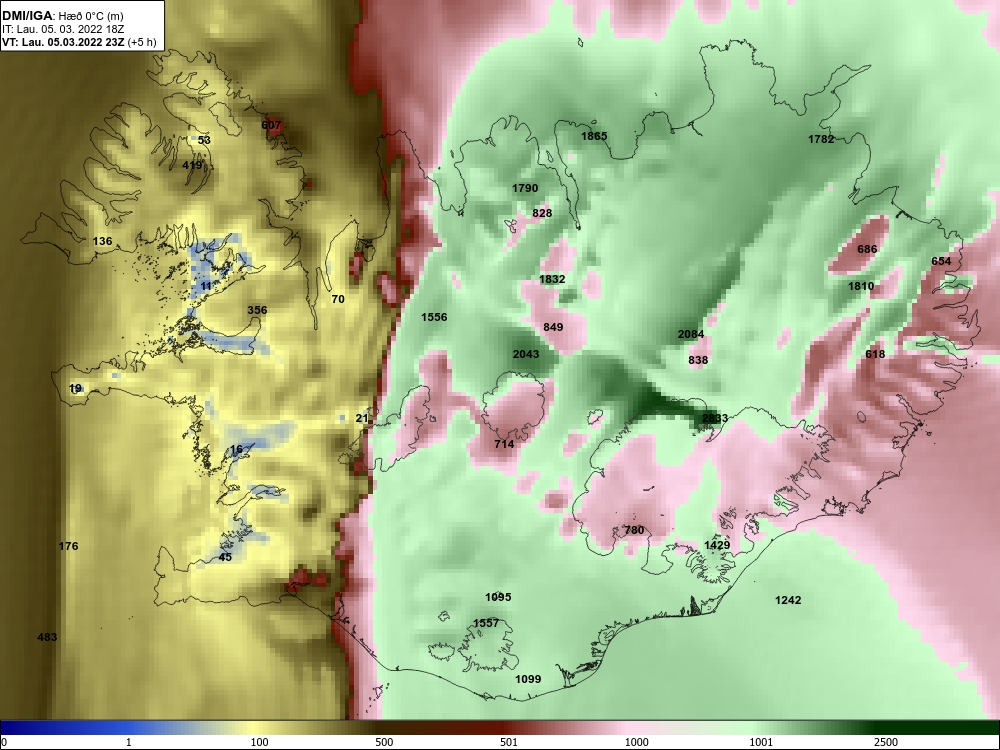The image size is (1000, 750).
Task: Click the 1790 map label
Action: coord(525,189)
